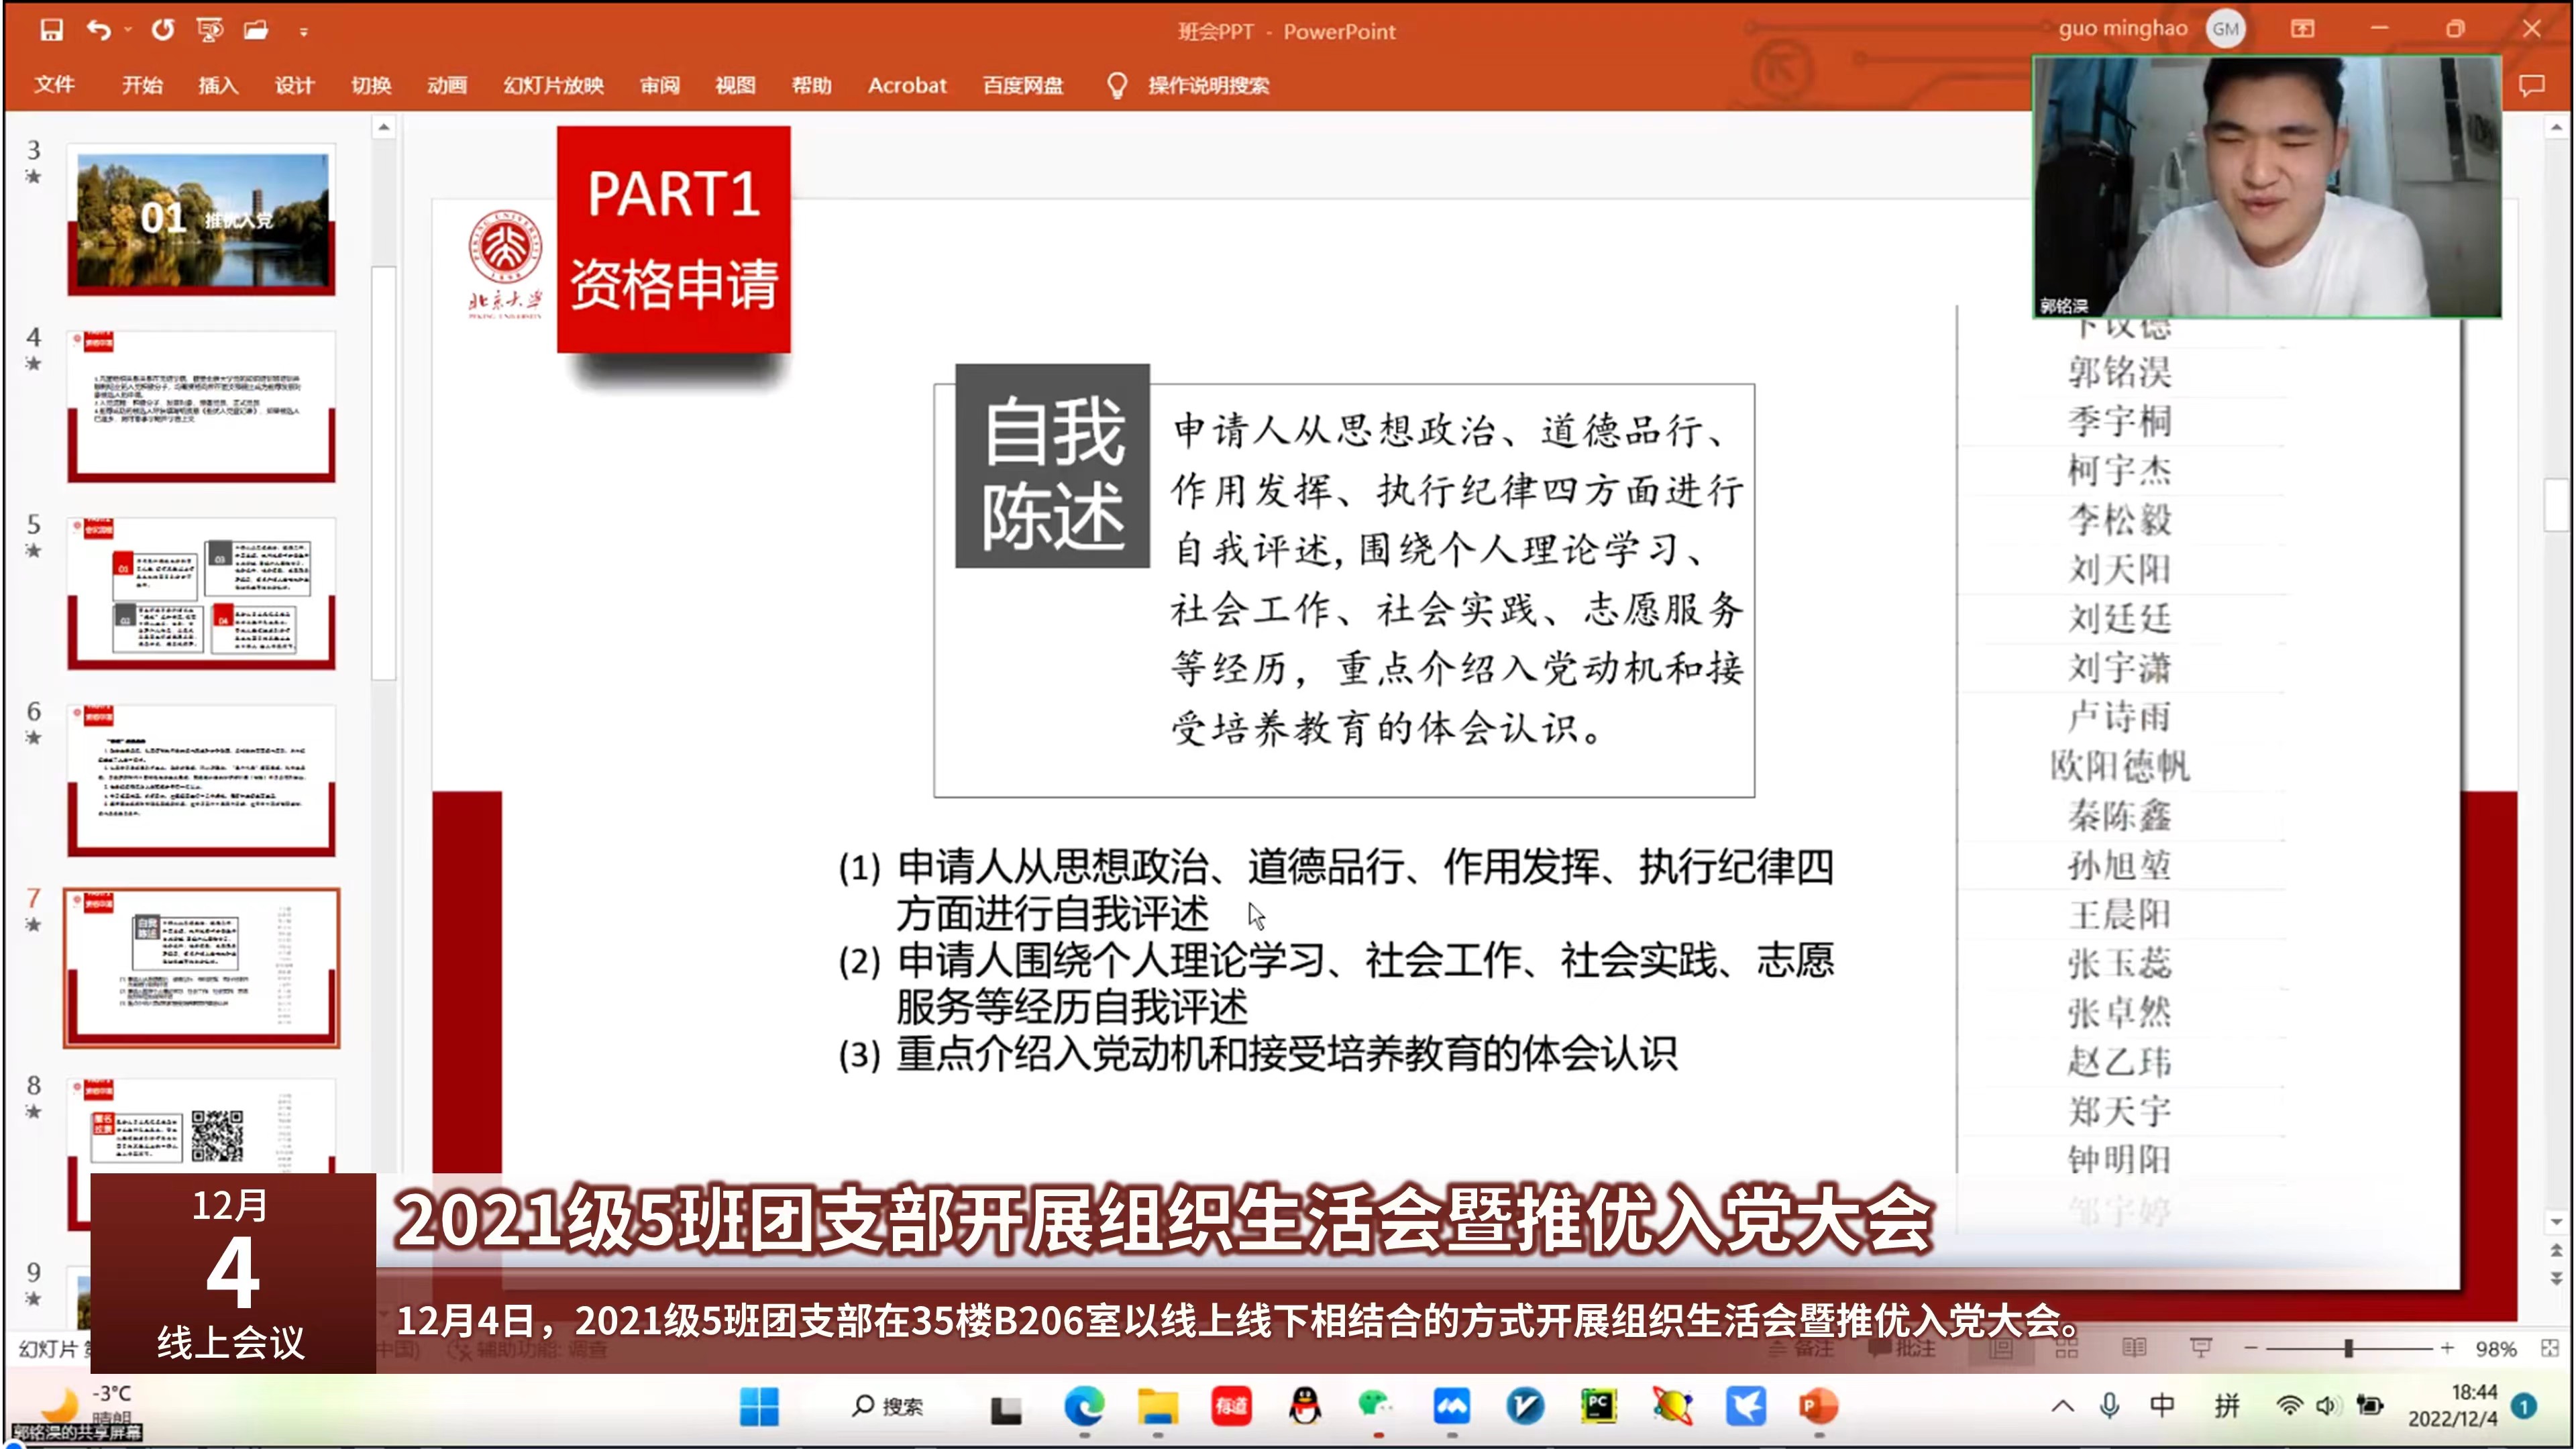Click the name 郭铭淏 in the list
The height and width of the screenshot is (1449, 2576).
pos(2119,372)
